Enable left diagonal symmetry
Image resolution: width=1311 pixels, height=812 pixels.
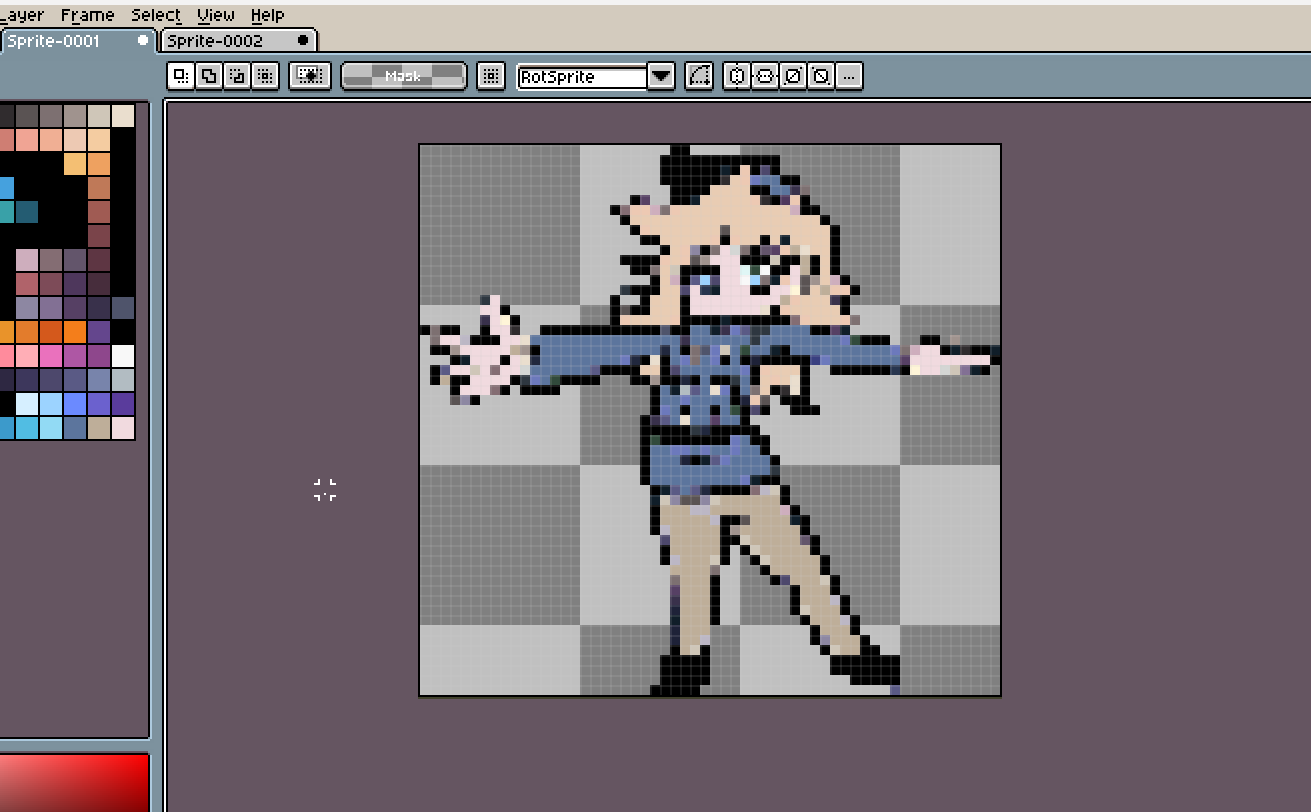point(820,75)
